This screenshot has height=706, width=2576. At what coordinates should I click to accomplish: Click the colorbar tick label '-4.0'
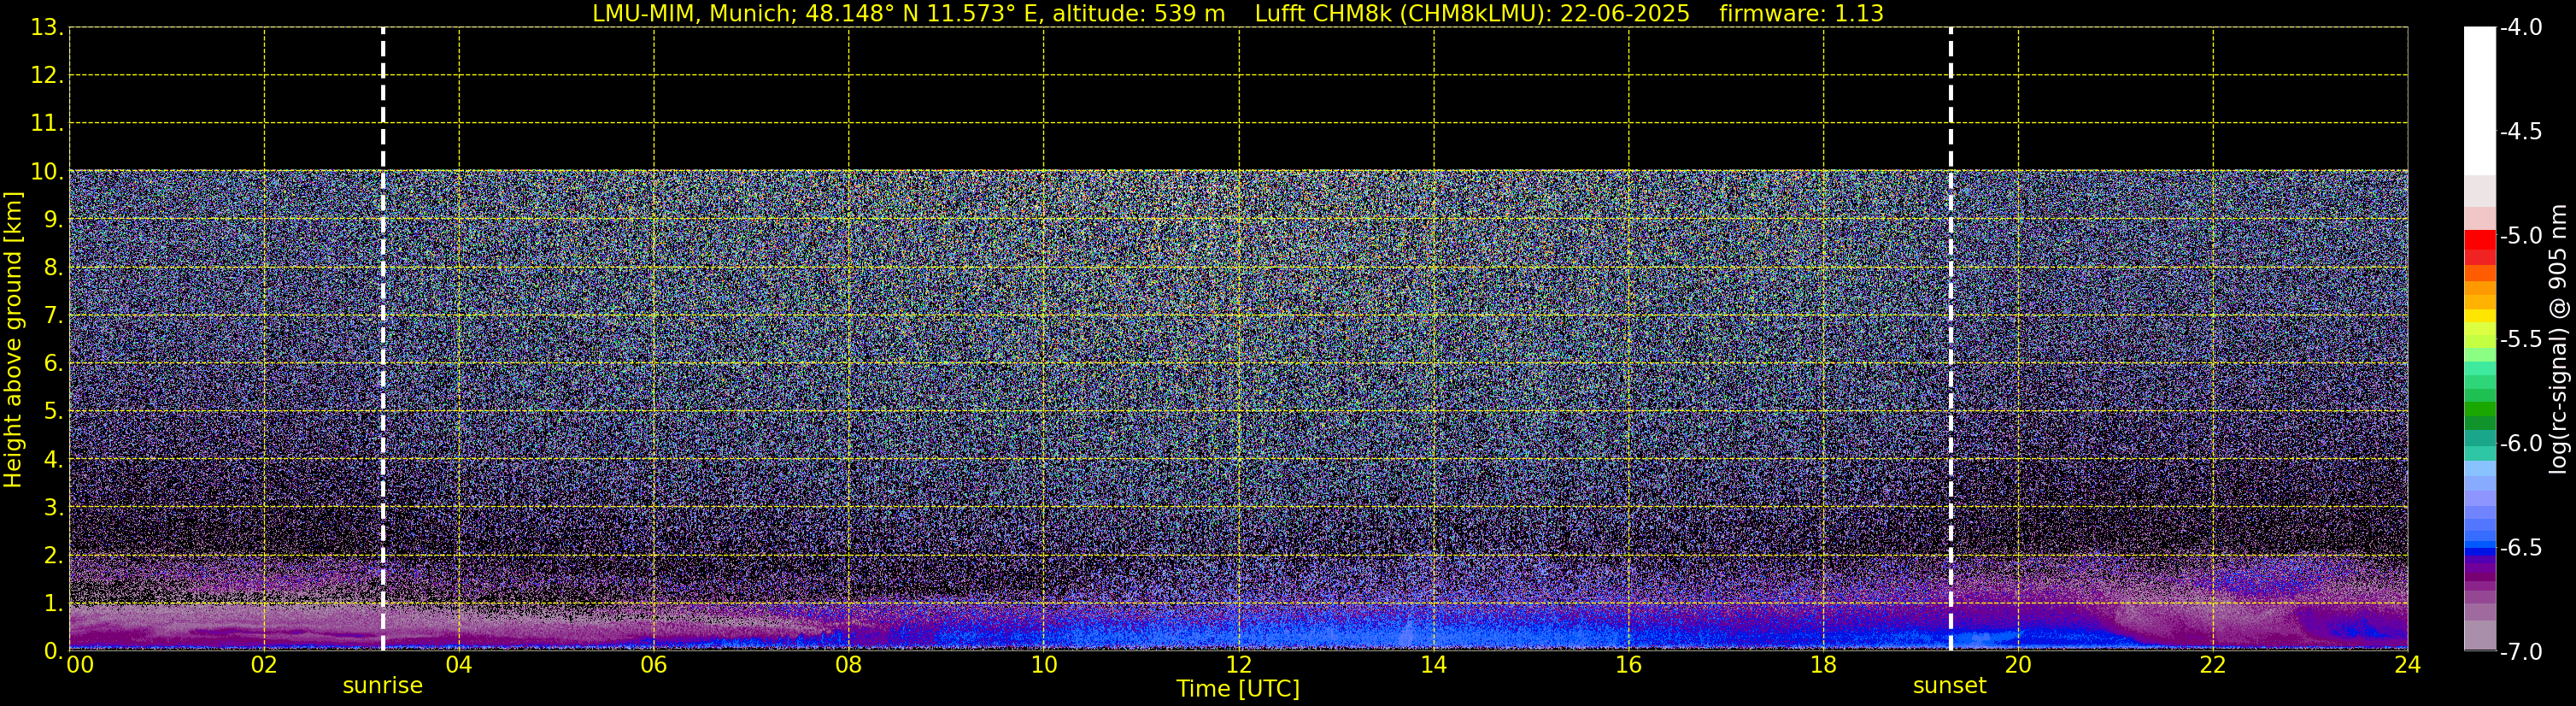click(x=2521, y=28)
